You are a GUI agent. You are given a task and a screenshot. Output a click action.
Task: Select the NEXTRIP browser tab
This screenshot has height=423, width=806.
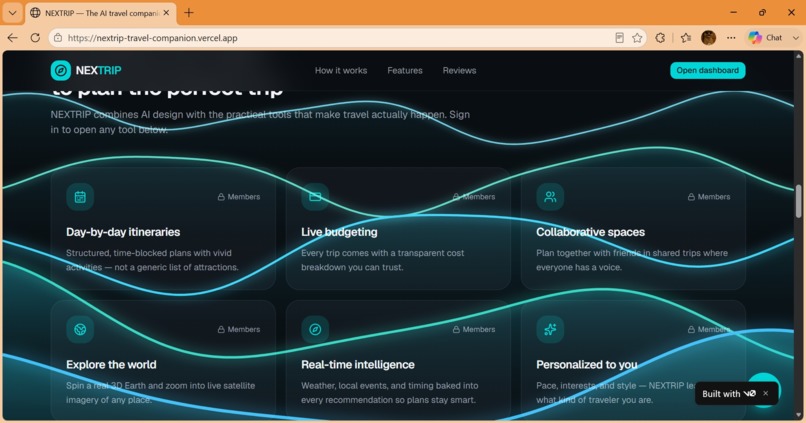[101, 13]
